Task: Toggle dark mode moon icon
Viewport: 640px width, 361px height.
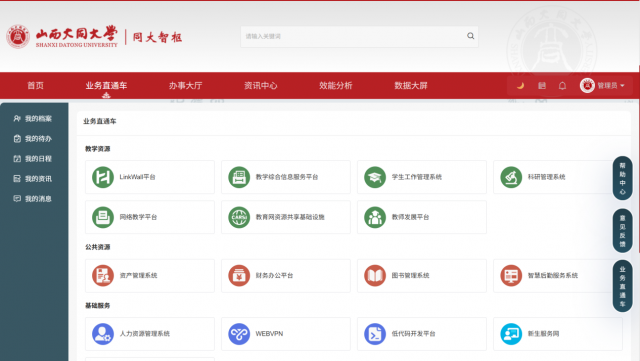Action: point(520,86)
